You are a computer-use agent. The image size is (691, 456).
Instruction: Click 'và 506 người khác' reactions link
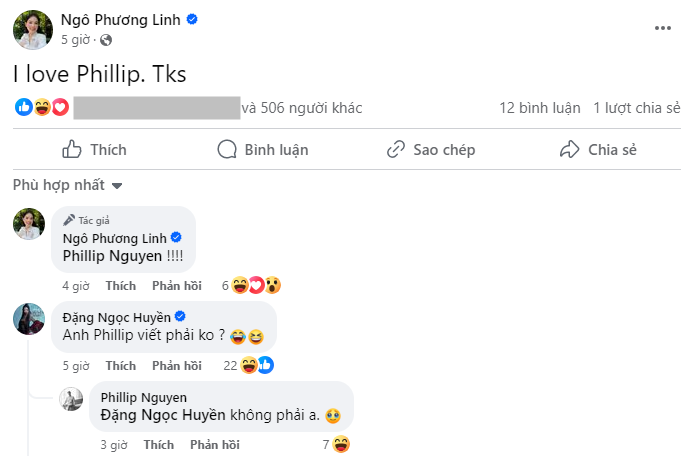click(302, 108)
